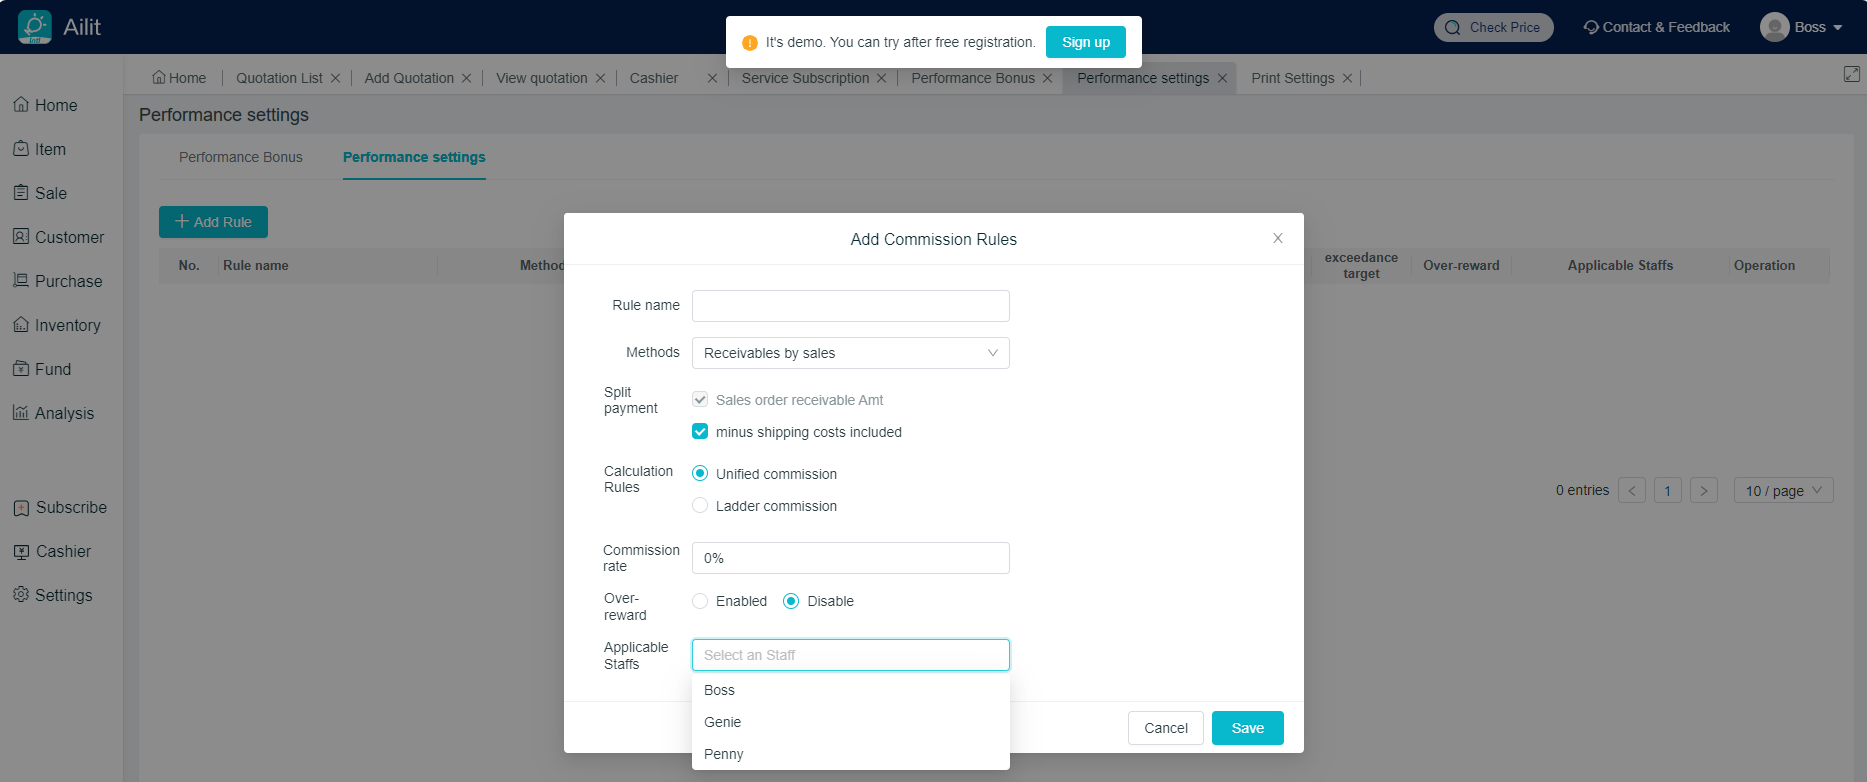The width and height of the screenshot is (1867, 782).
Task: Click the Fund sidebar icon
Action: point(21,369)
